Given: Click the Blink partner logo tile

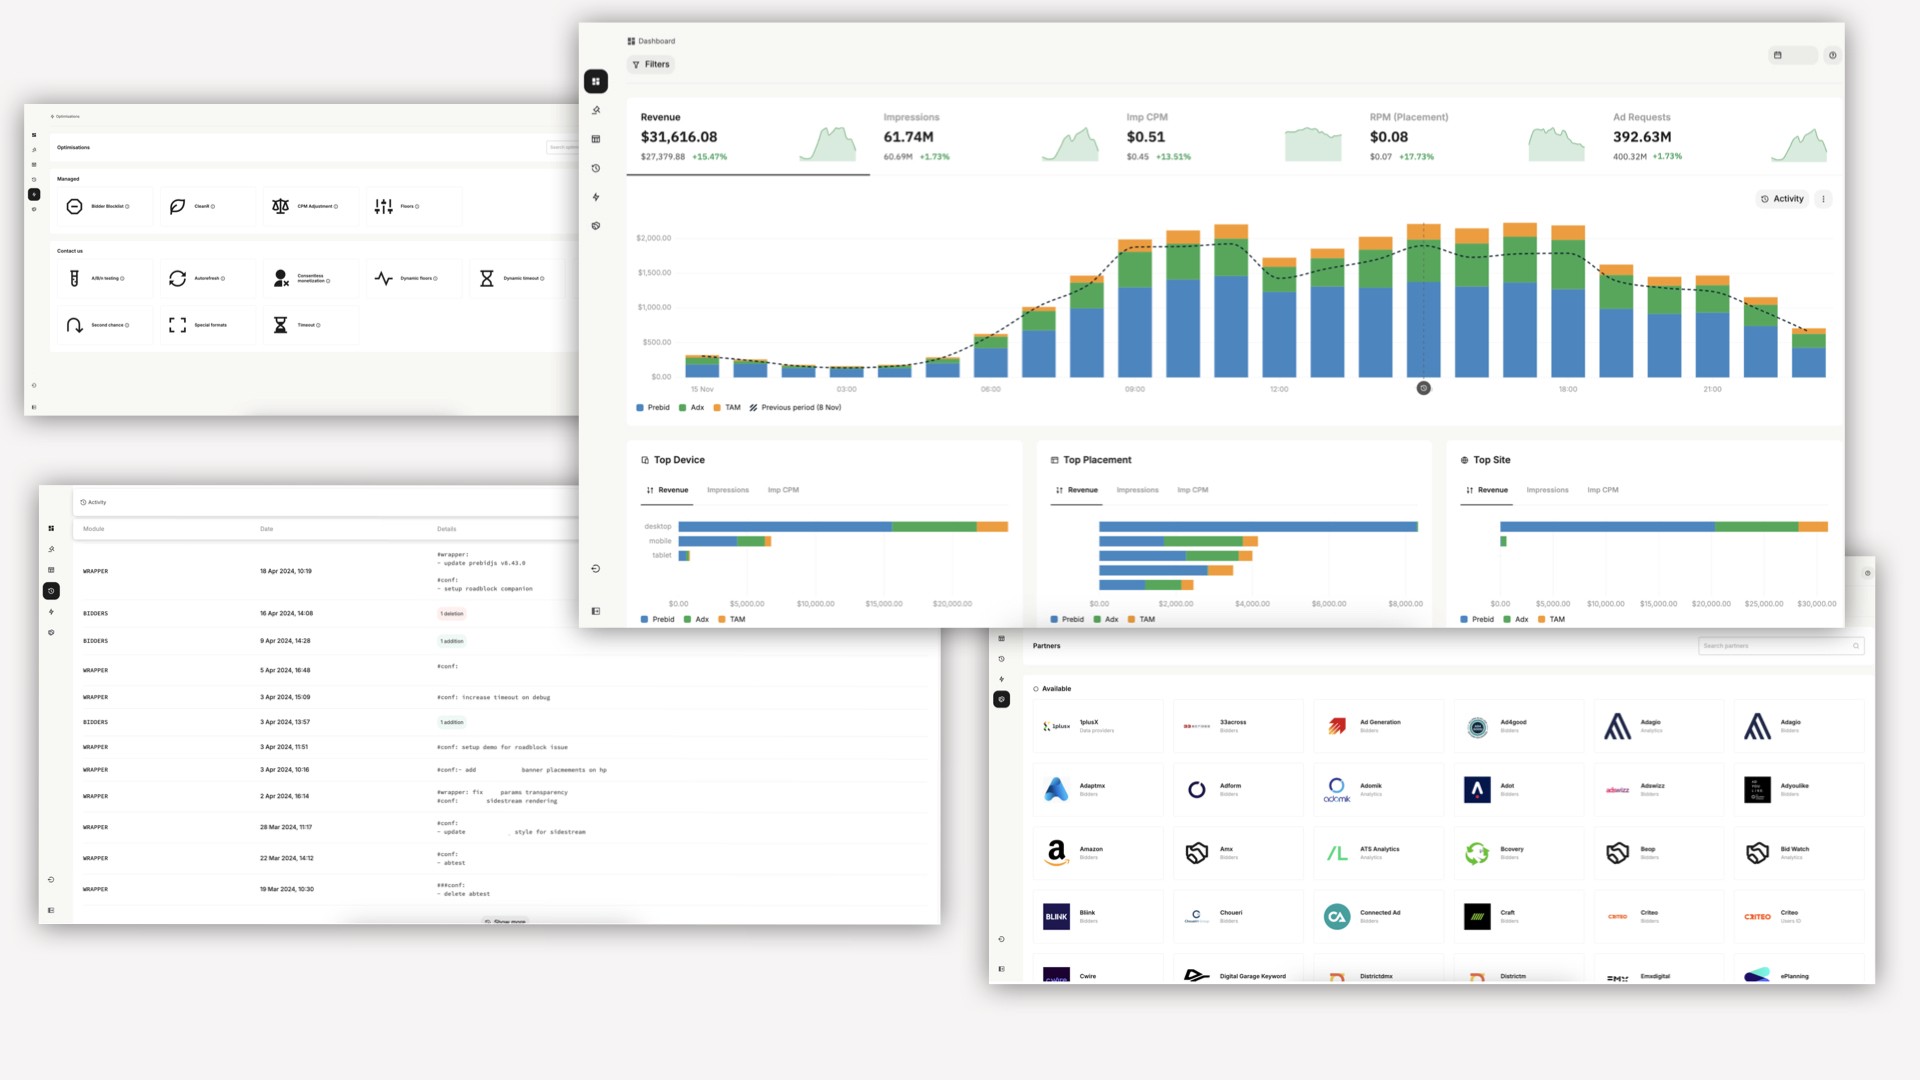Looking at the screenshot, I should point(1057,916).
